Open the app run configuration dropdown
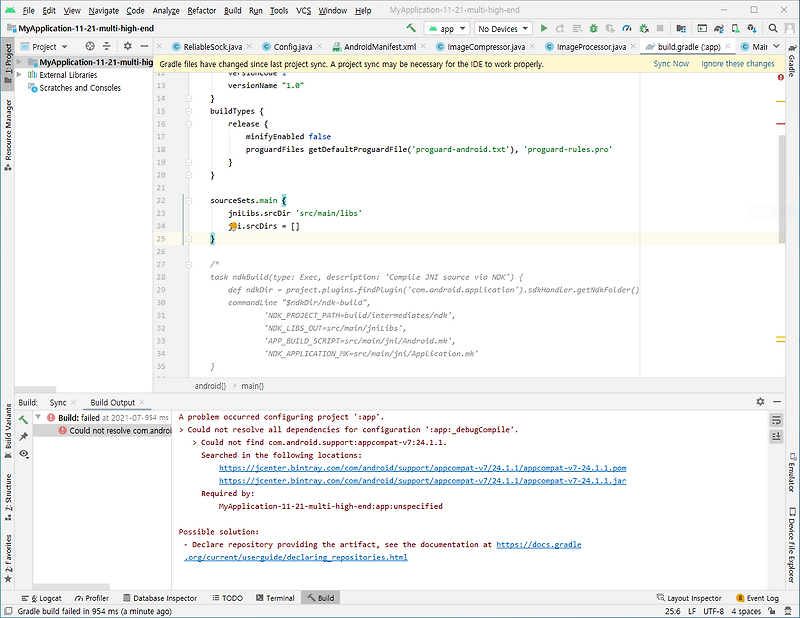 pyautogui.click(x=447, y=28)
